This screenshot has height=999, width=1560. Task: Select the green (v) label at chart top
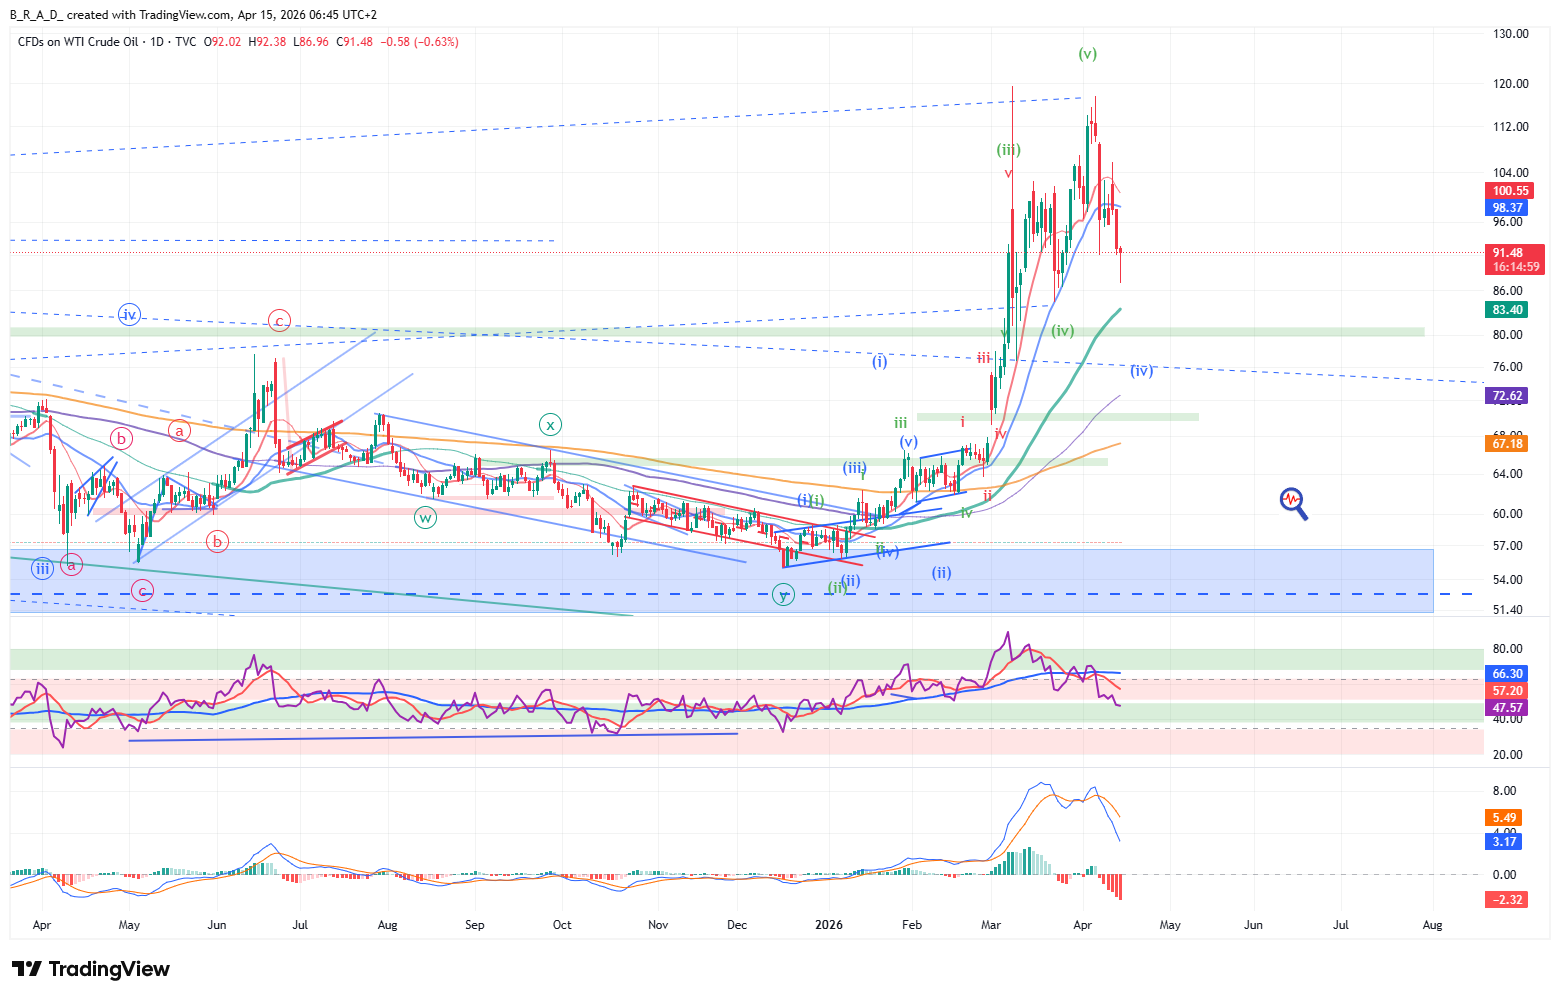tap(1087, 54)
